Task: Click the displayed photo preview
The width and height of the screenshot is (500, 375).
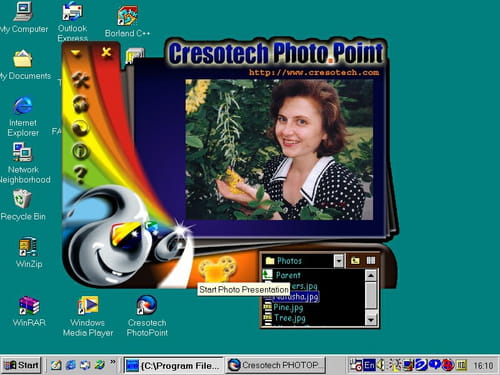Action: coord(279,149)
